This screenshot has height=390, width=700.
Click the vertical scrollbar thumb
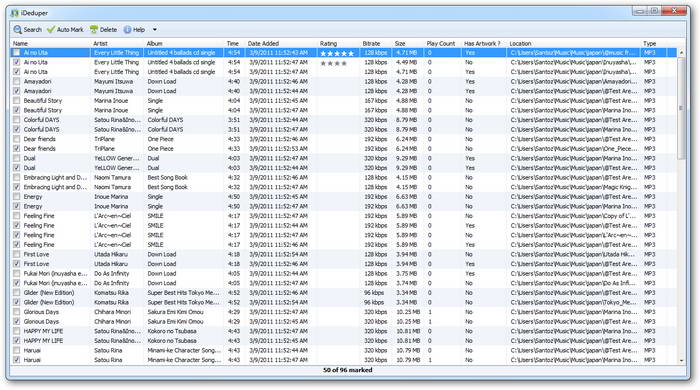[x=681, y=108]
